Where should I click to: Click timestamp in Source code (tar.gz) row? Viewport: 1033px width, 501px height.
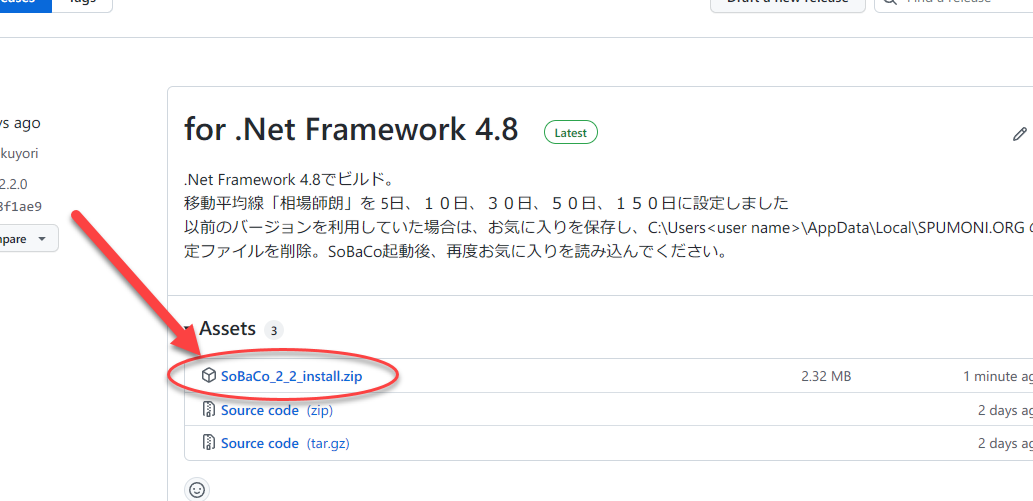click(x=1005, y=443)
